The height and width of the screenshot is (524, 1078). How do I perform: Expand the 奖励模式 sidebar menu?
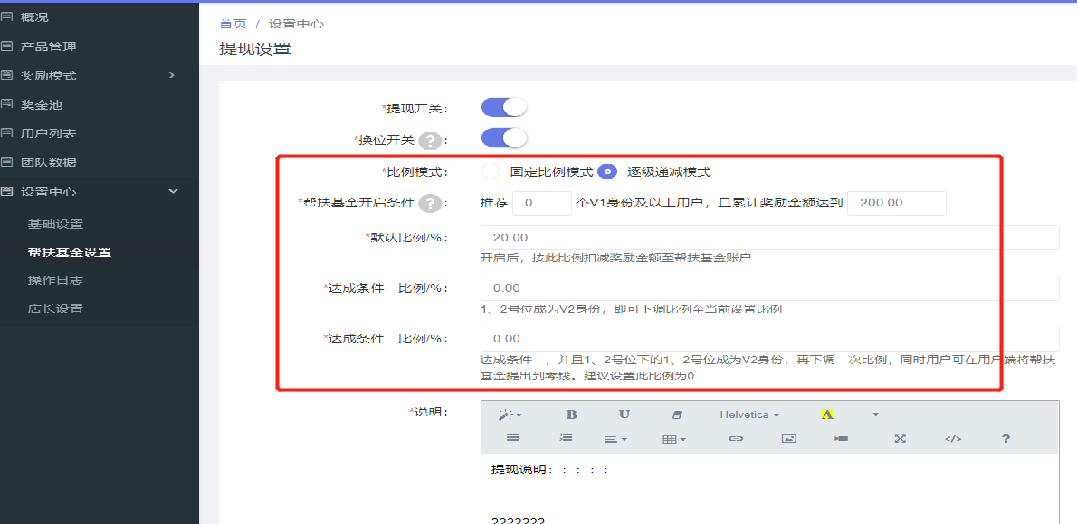coord(90,75)
